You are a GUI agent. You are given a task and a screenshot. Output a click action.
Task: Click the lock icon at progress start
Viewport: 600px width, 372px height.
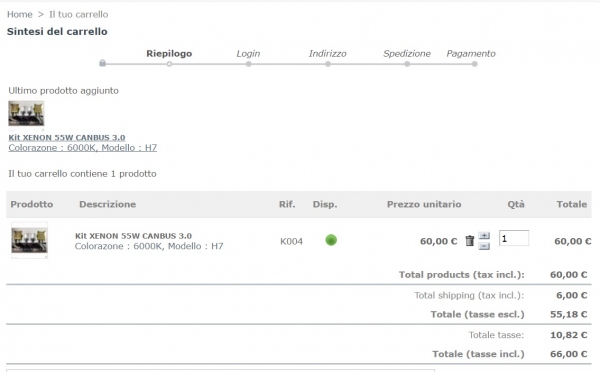click(102, 63)
